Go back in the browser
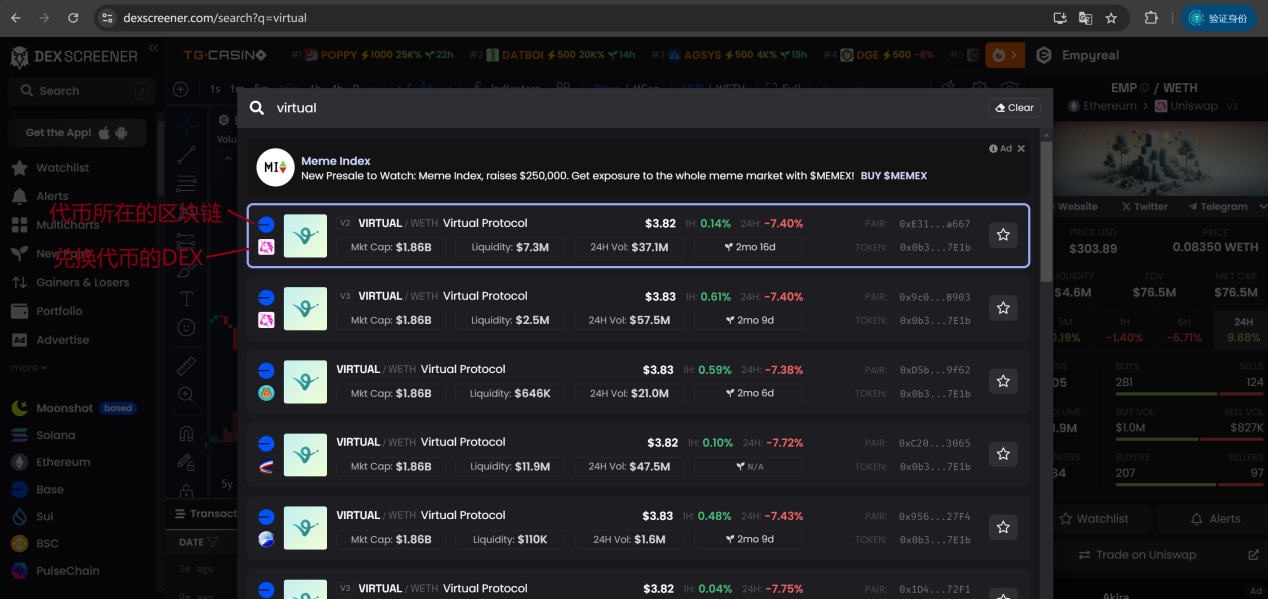1268x599 pixels. [16, 18]
